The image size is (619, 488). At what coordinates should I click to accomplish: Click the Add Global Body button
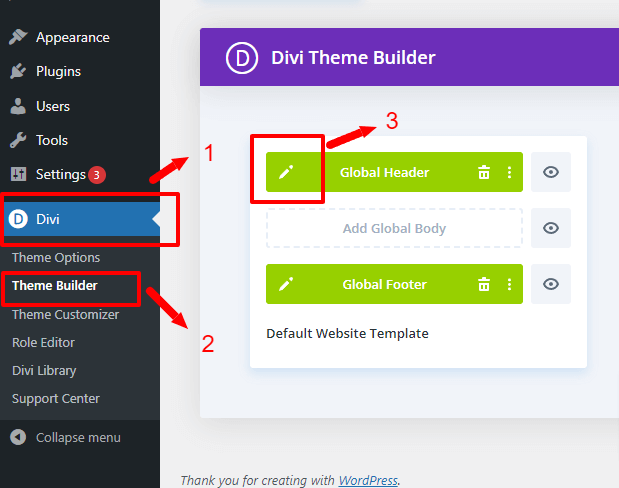(394, 228)
